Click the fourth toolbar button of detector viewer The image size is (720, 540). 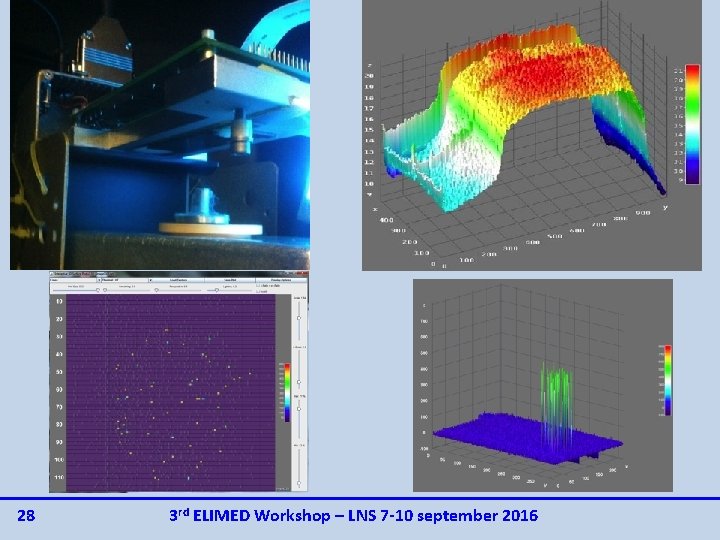click(x=230, y=280)
